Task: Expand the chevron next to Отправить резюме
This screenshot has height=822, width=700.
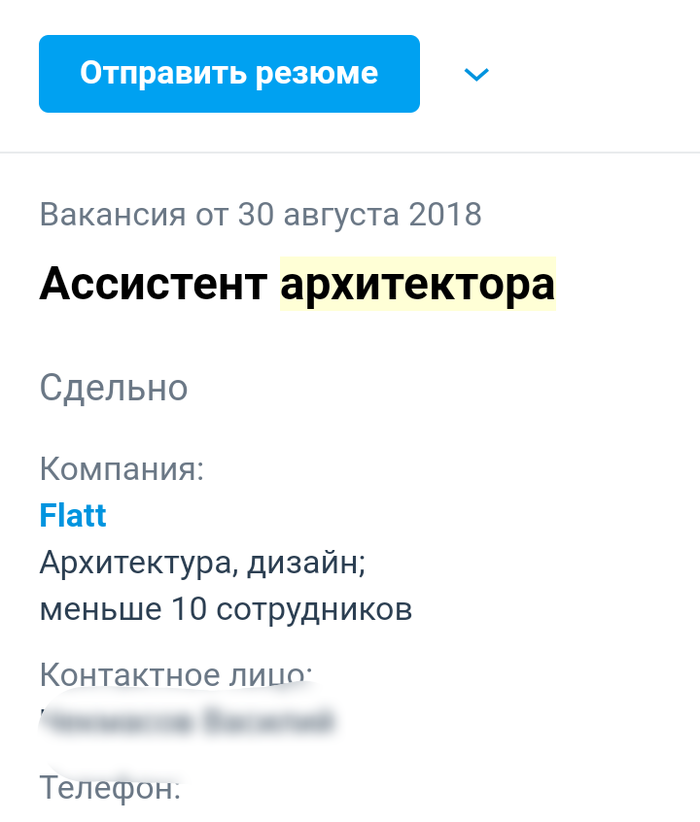Action: [x=477, y=74]
